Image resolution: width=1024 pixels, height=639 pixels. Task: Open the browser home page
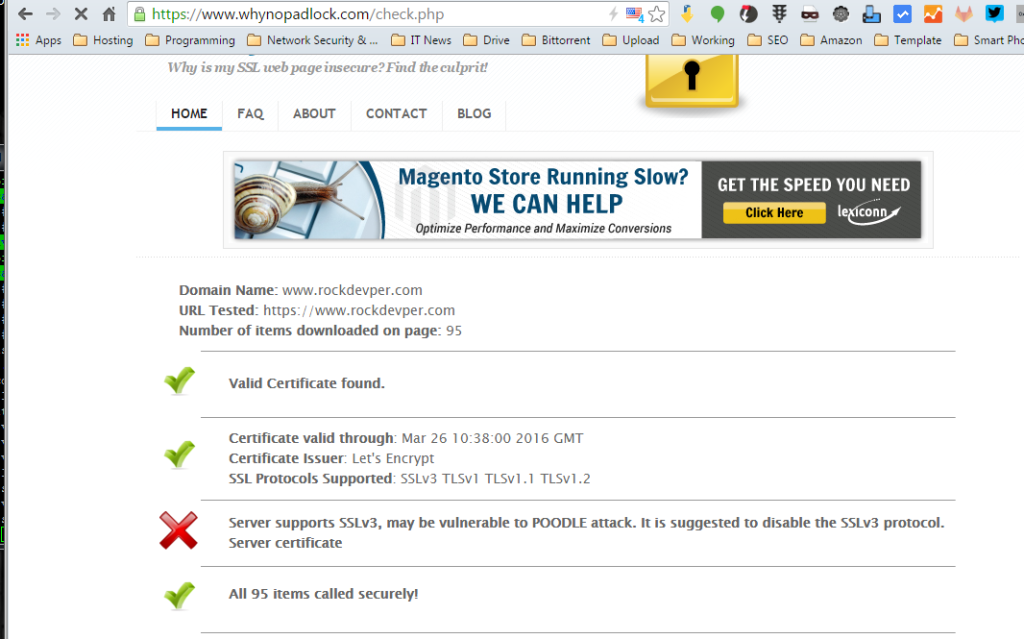(108, 14)
